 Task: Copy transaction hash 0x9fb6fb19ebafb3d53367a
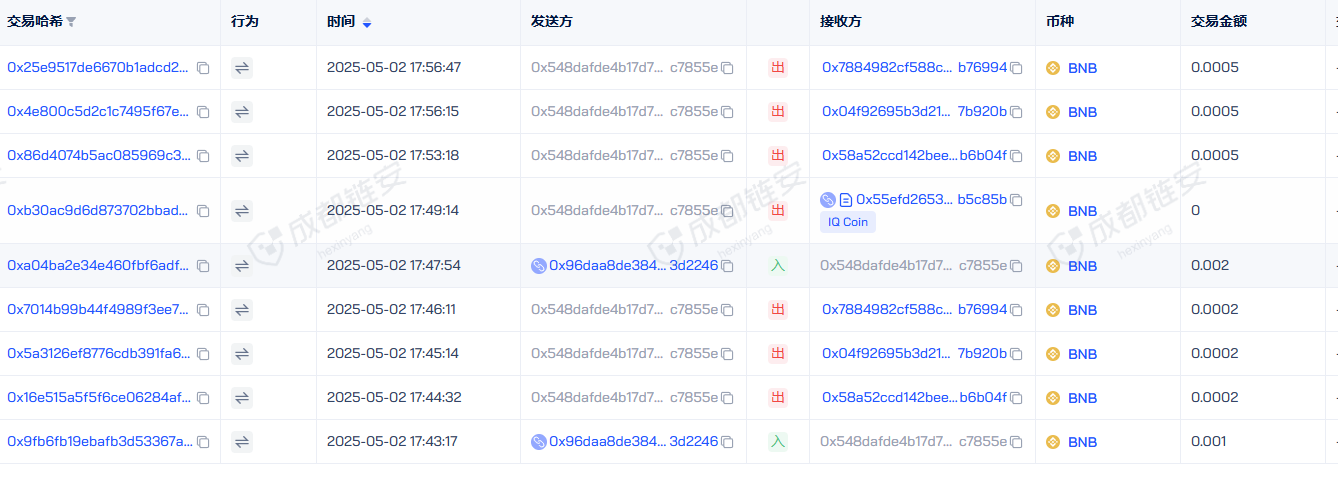(x=203, y=442)
